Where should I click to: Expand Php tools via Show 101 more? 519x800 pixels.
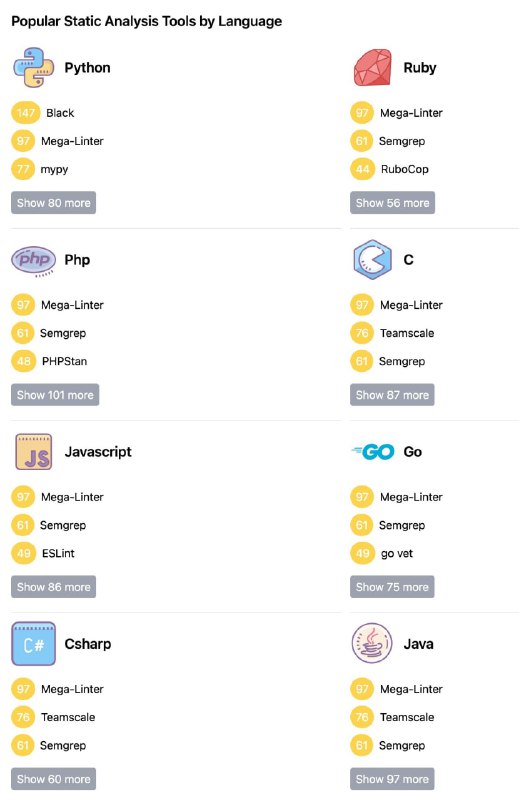[x=55, y=395]
